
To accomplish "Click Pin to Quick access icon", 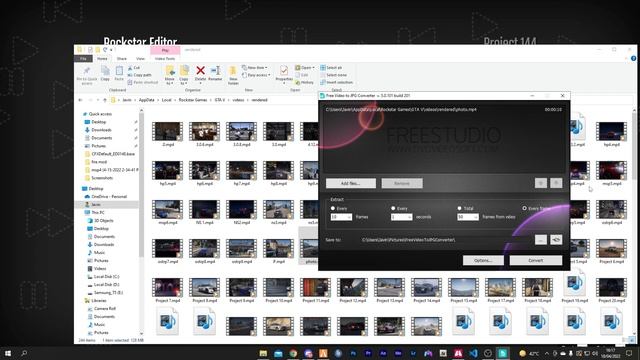I will (x=87, y=71).
